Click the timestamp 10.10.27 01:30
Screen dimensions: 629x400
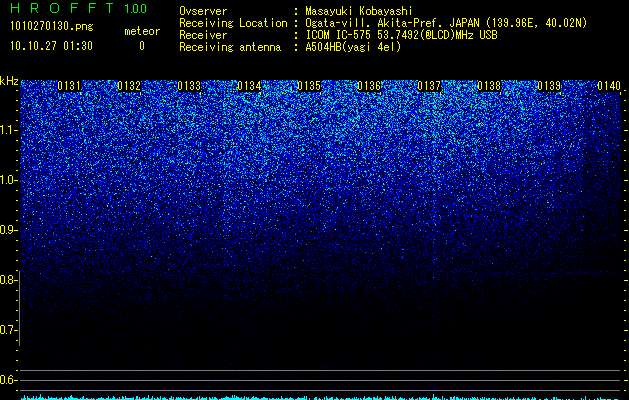coord(51,46)
